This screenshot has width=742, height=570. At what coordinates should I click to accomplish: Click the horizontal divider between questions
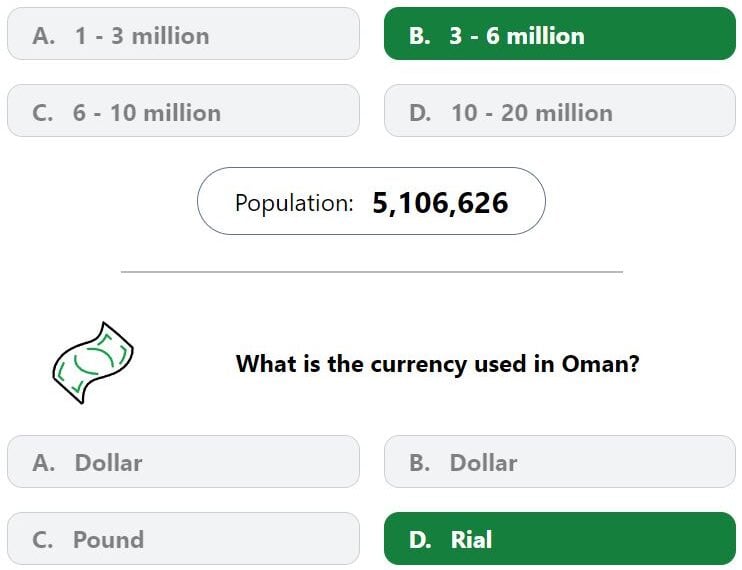371,272
